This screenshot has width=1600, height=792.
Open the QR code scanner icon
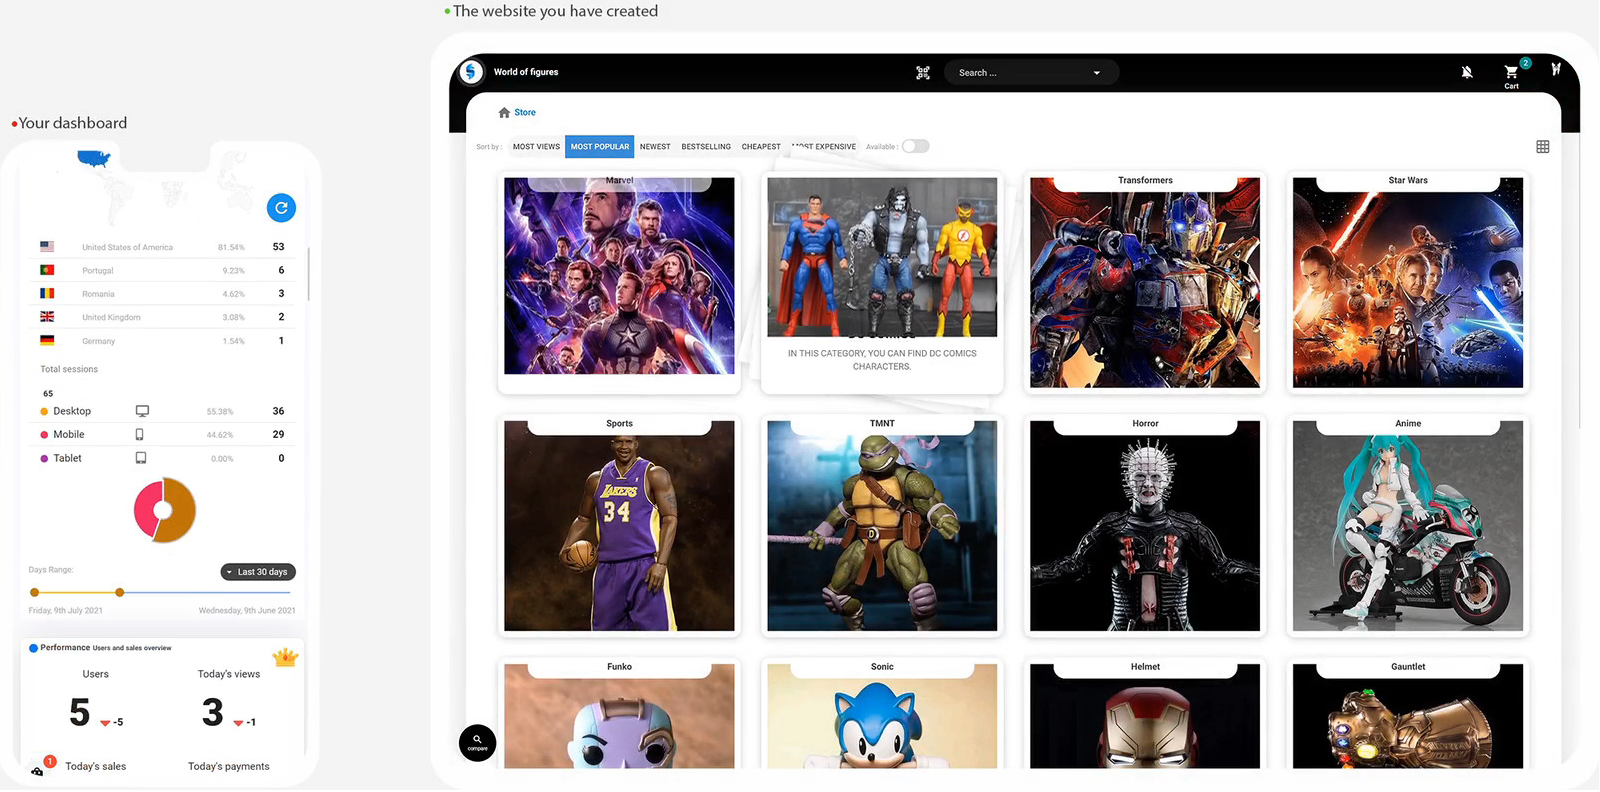click(x=923, y=73)
